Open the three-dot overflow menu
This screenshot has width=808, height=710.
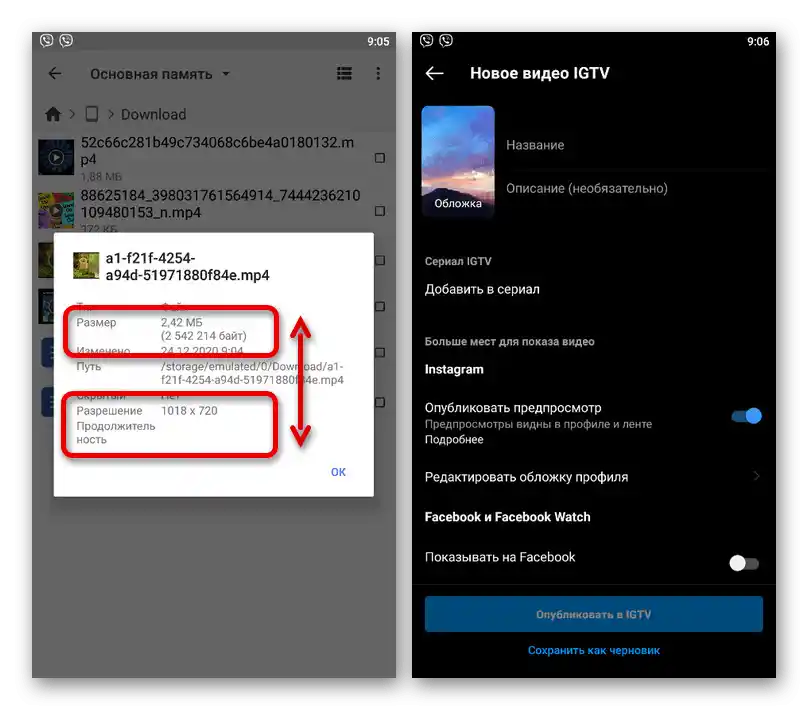coord(377,73)
